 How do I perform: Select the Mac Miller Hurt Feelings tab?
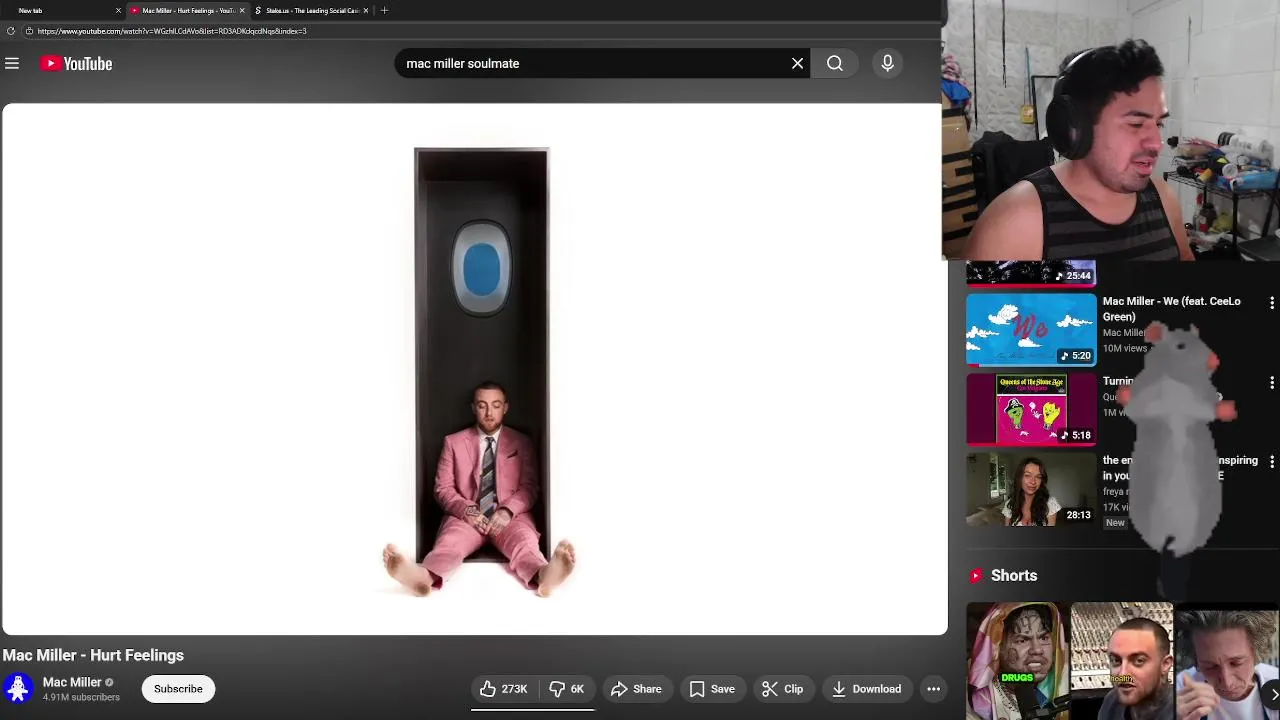pos(186,10)
